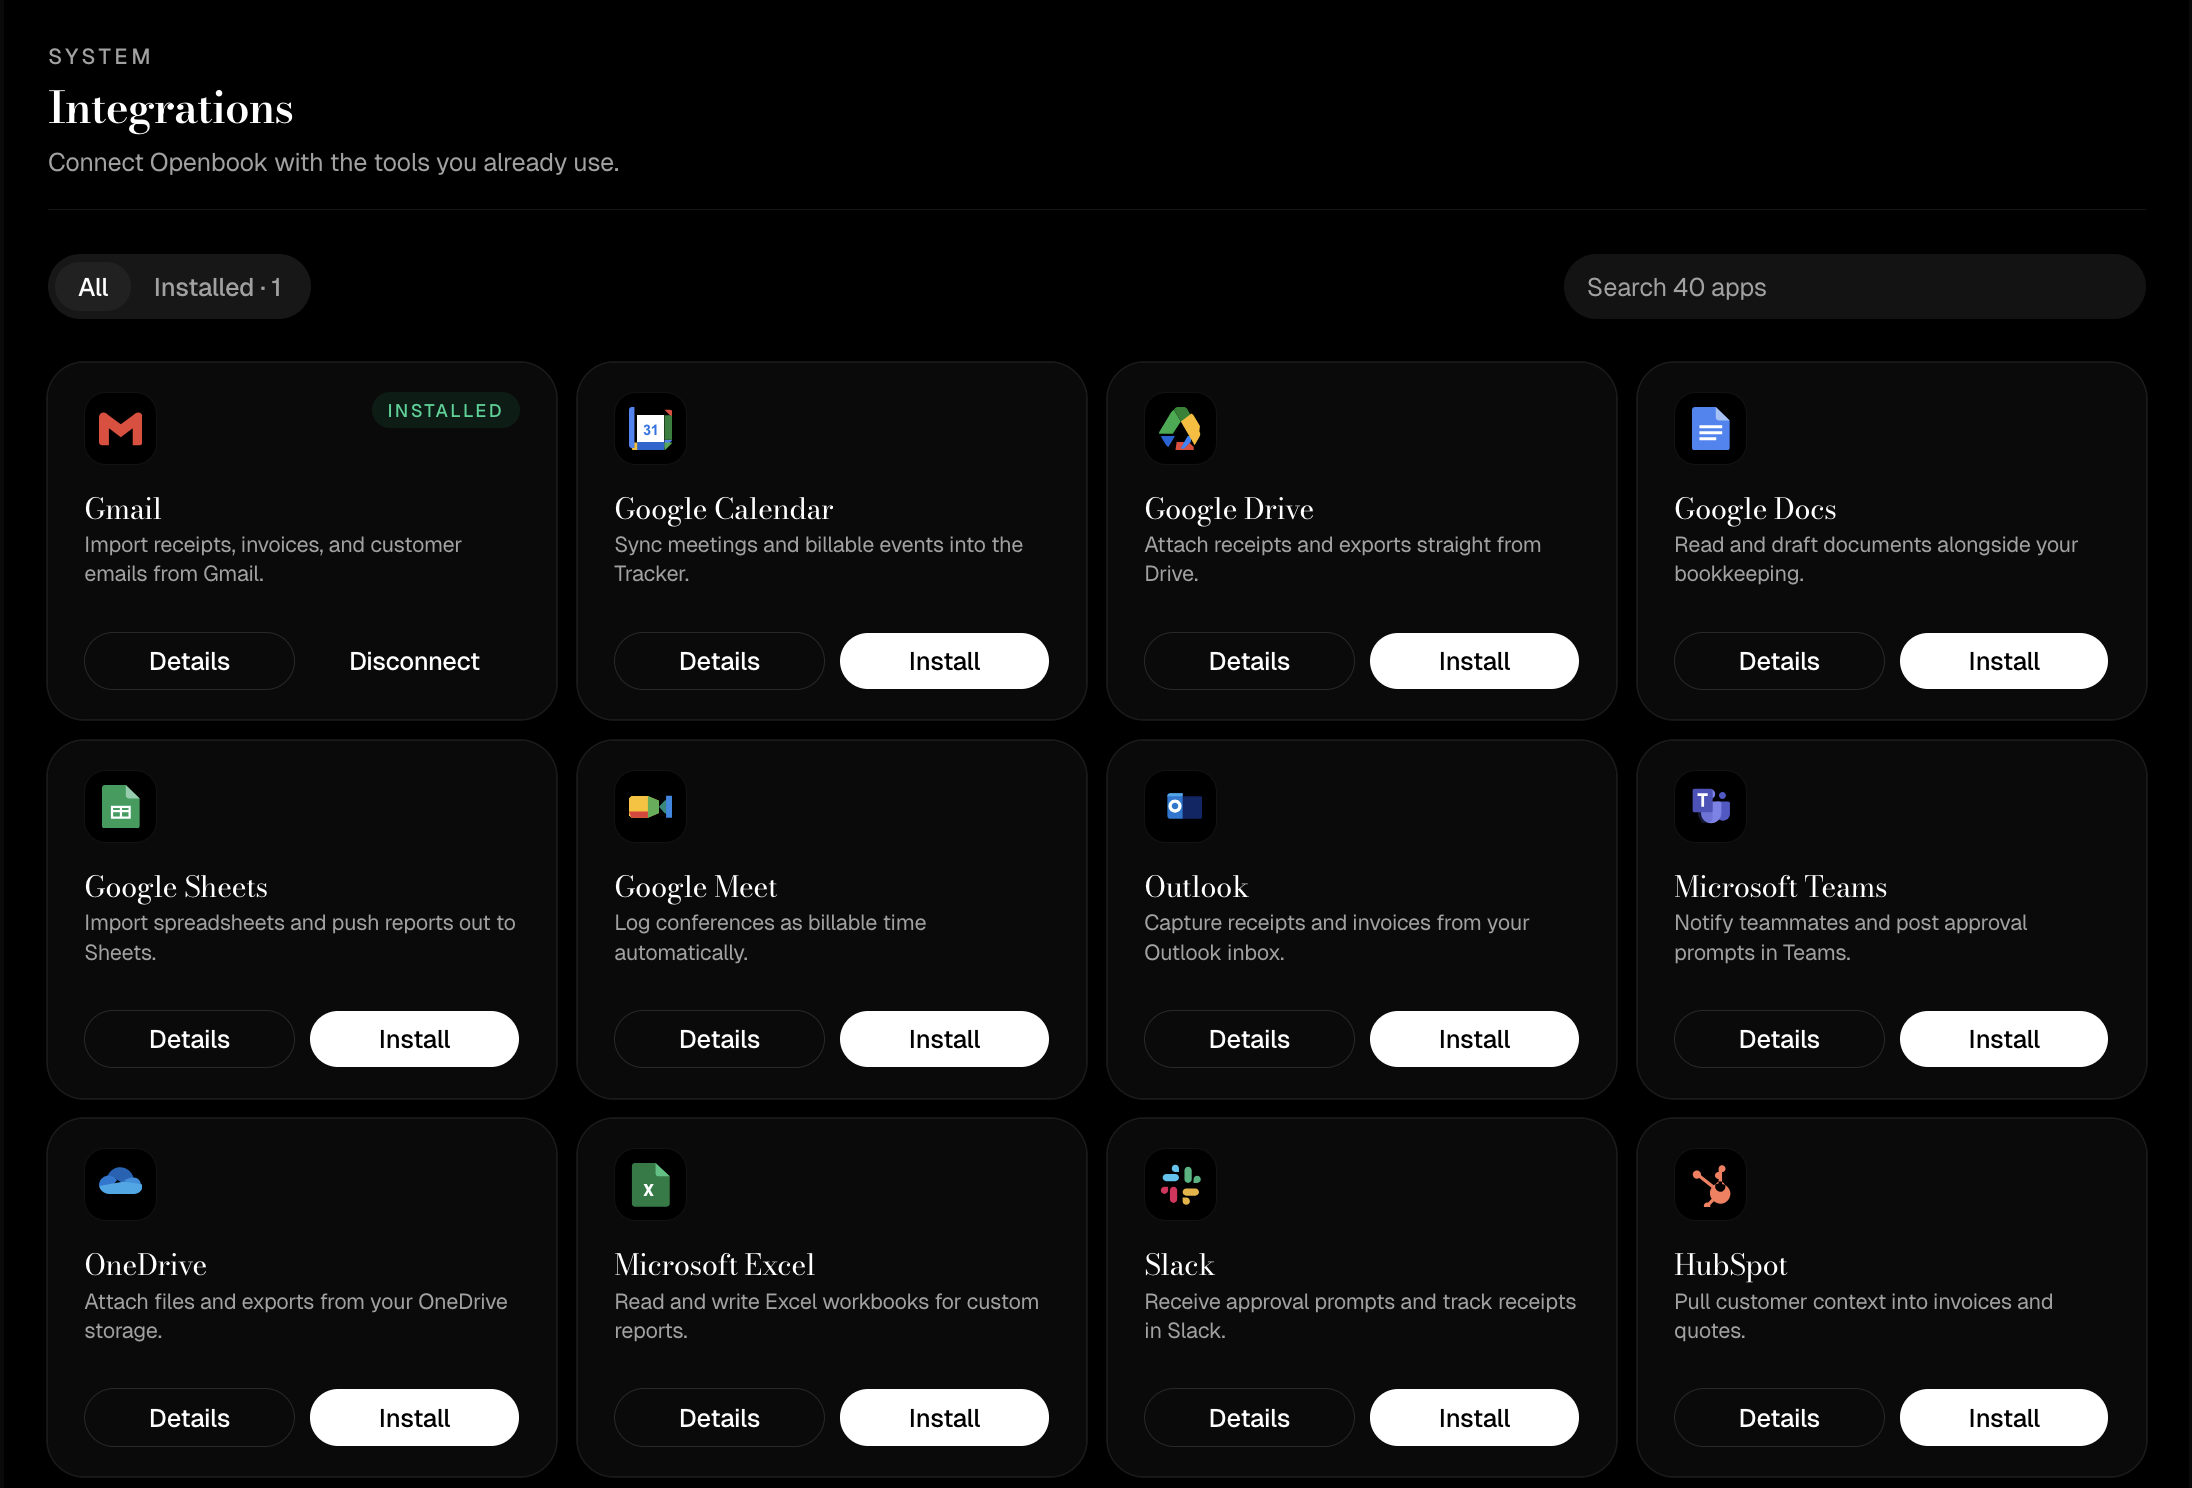The height and width of the screenshot is (1488, 2192).
Task: Click the Google Docs app icon
Action: 1710,429
